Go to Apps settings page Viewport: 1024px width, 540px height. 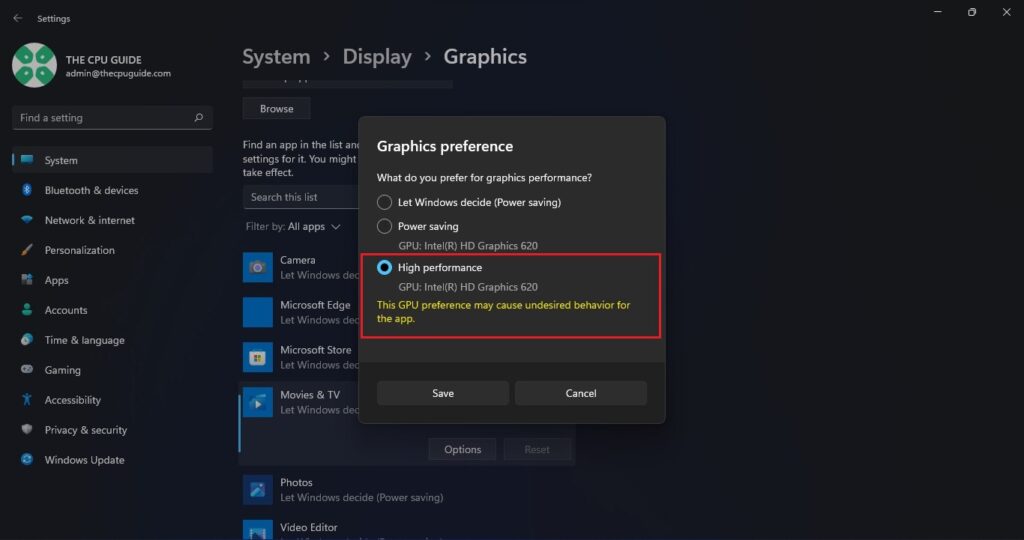click(112, 280)
